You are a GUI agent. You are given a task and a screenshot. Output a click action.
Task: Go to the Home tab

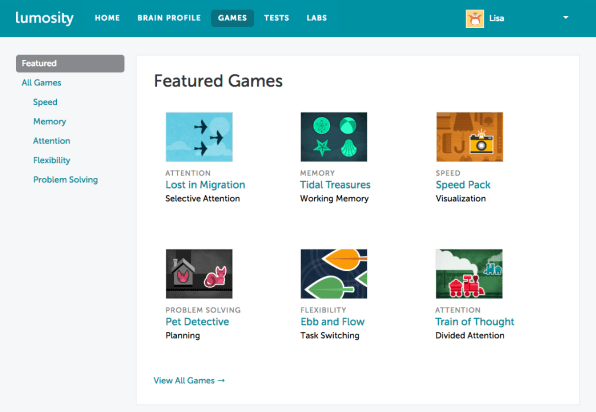coord(107,18)
